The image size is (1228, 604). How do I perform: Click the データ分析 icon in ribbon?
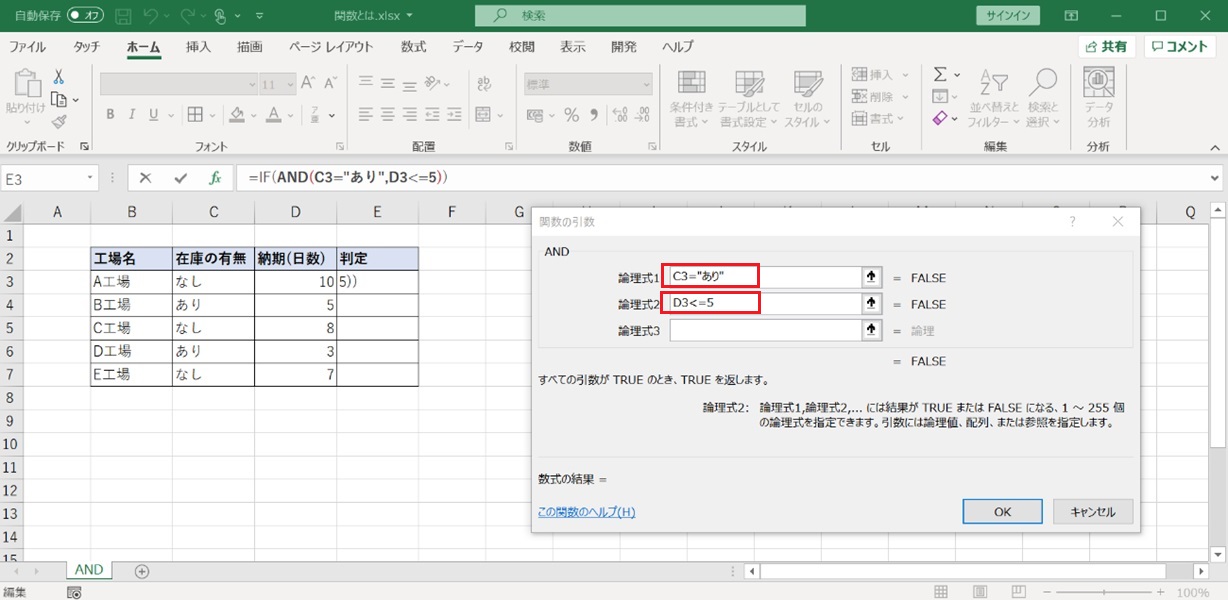pyautogui.click(x=1099, y=98)
